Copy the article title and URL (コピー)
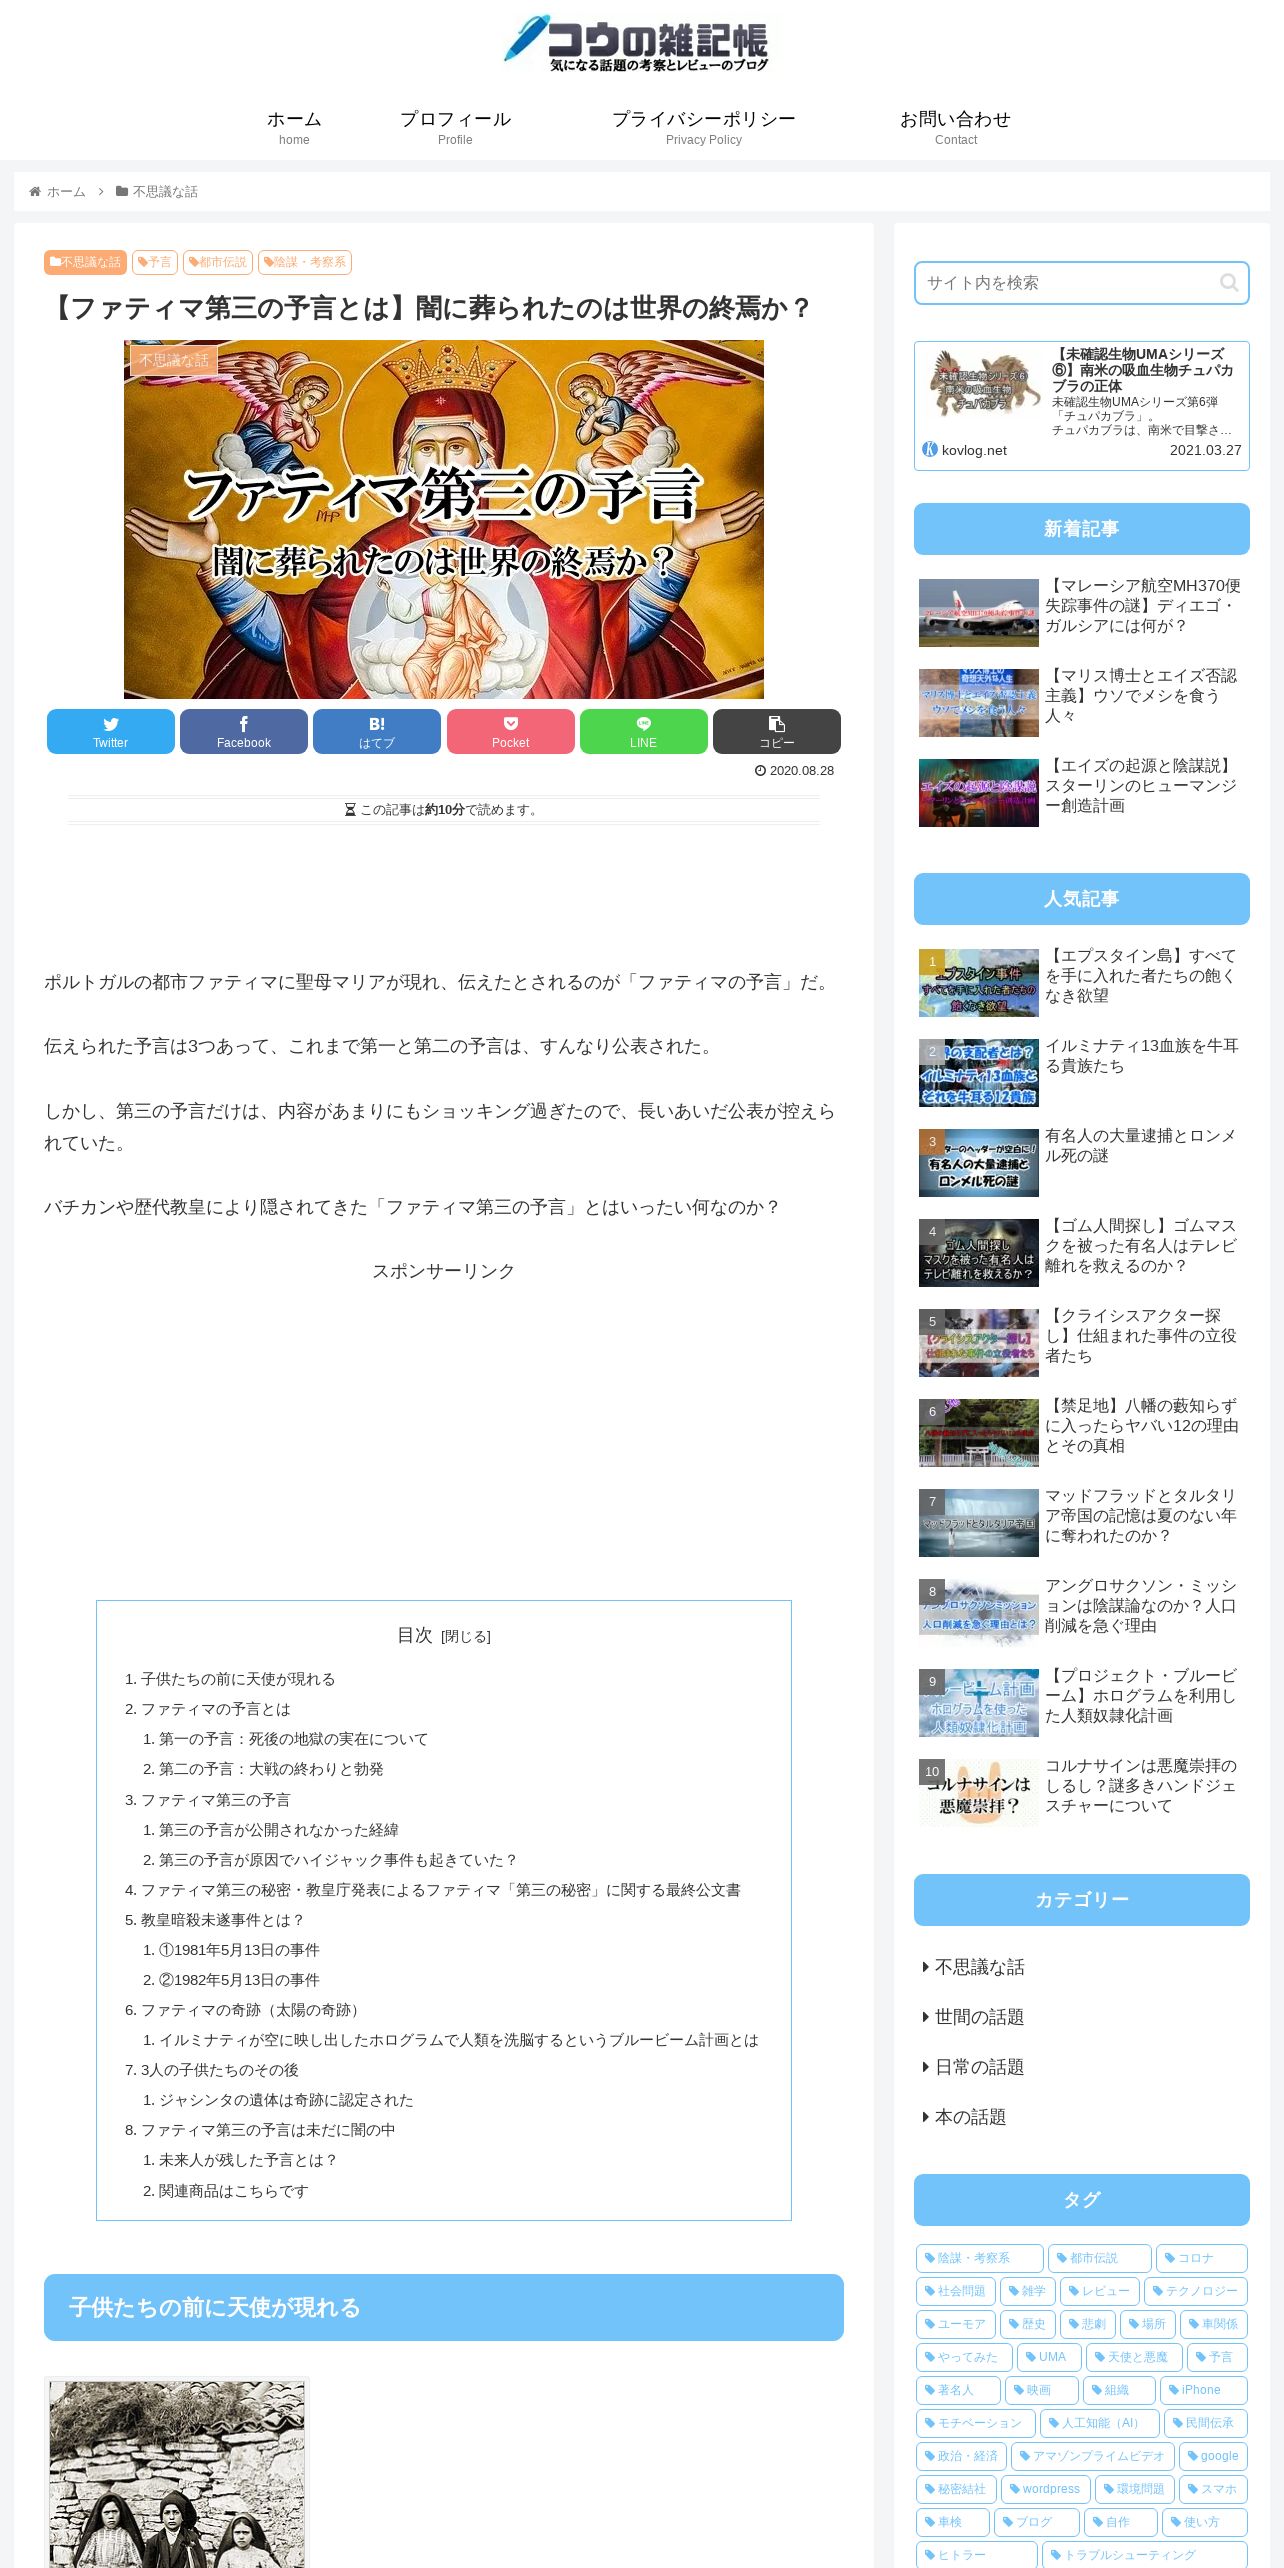 click(777, 731)
